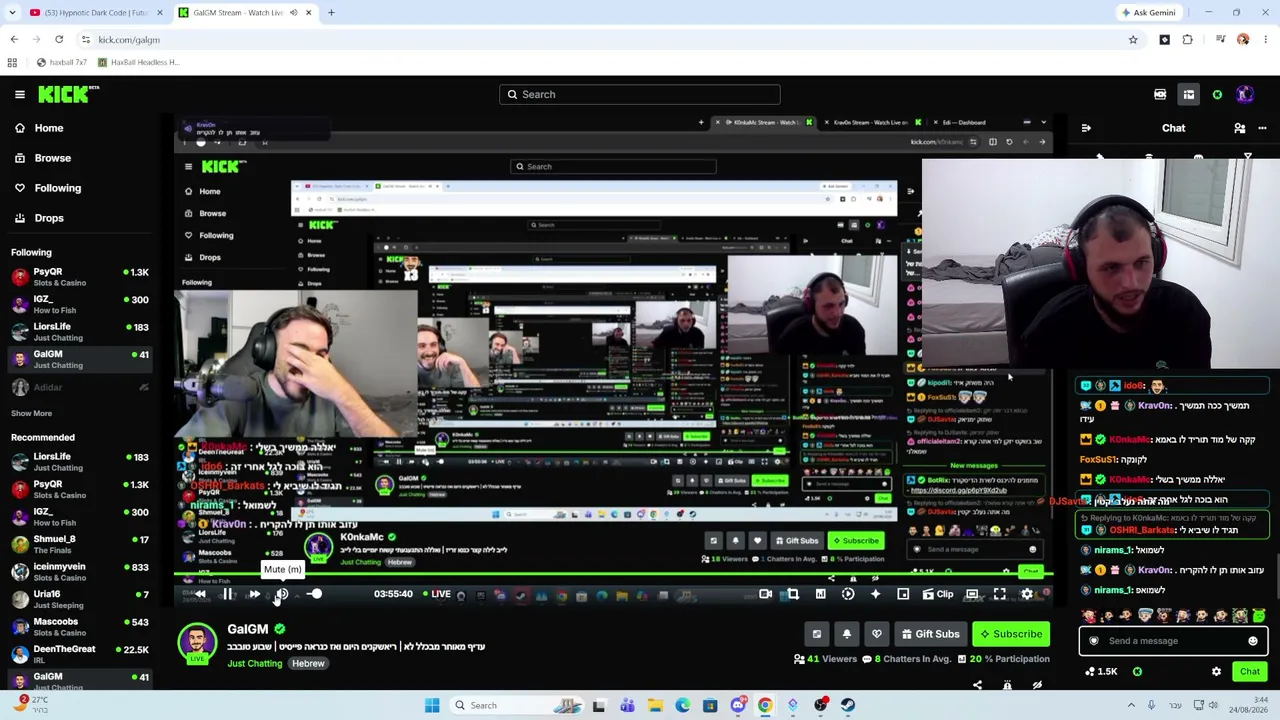1280x720 pixels.
Task: Open player settings gear
Action: (1027, 594)
